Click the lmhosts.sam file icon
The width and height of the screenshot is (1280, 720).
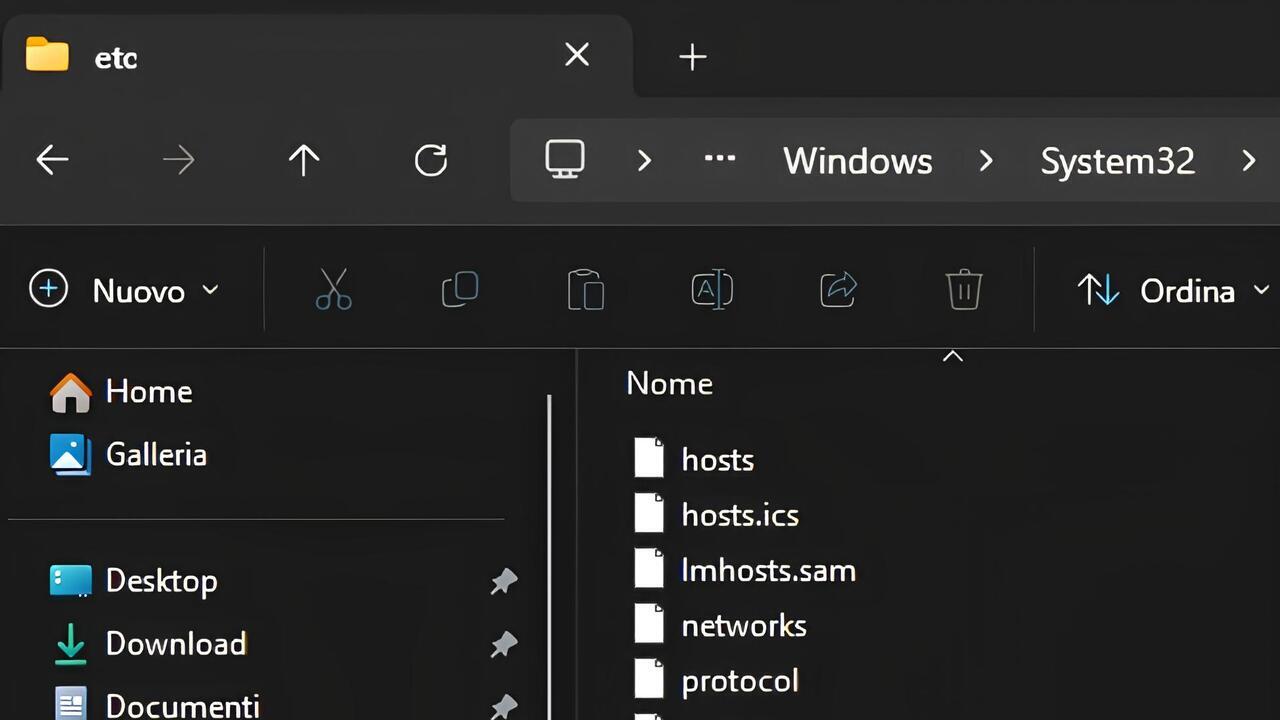click(x=649, y=569)
